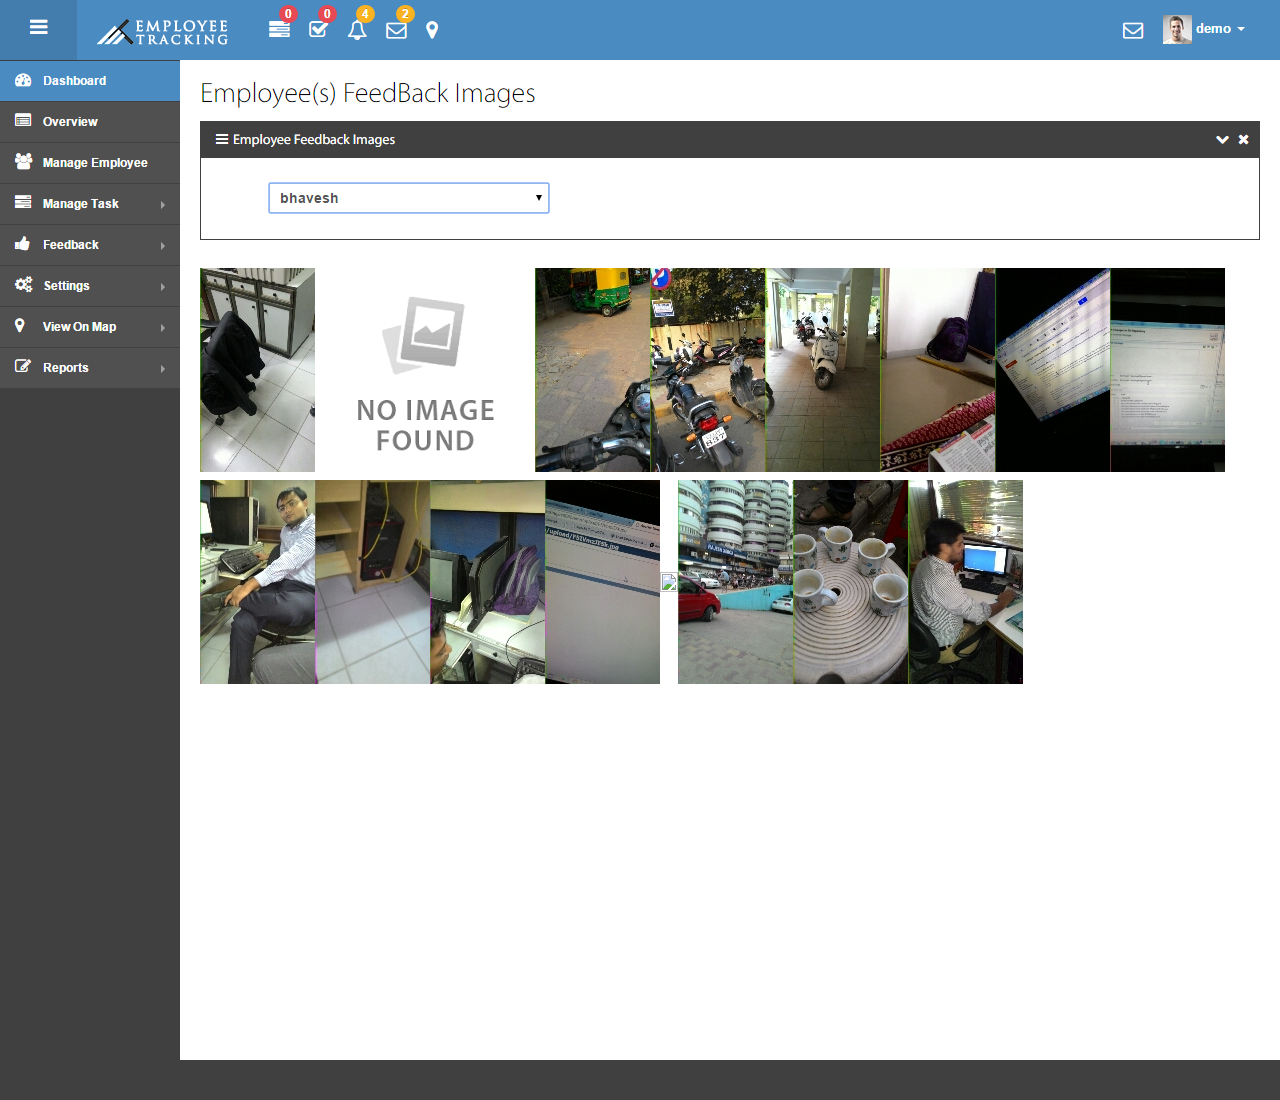This screenshot has height=1100, width=1280.
Task: Toggle the hamburger sidebar menu
Action: tap(38, 28)
